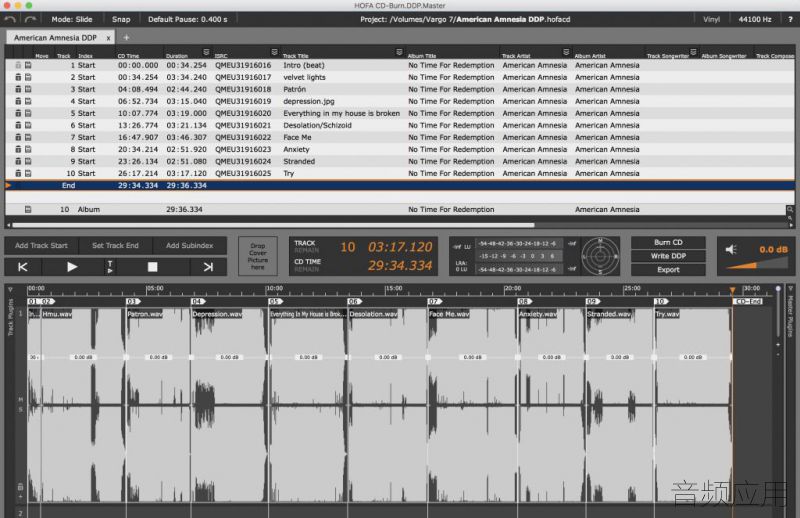Click the track list horizontal scrollbar
Screen dimensions: 800x518
[x=273, y=225]
